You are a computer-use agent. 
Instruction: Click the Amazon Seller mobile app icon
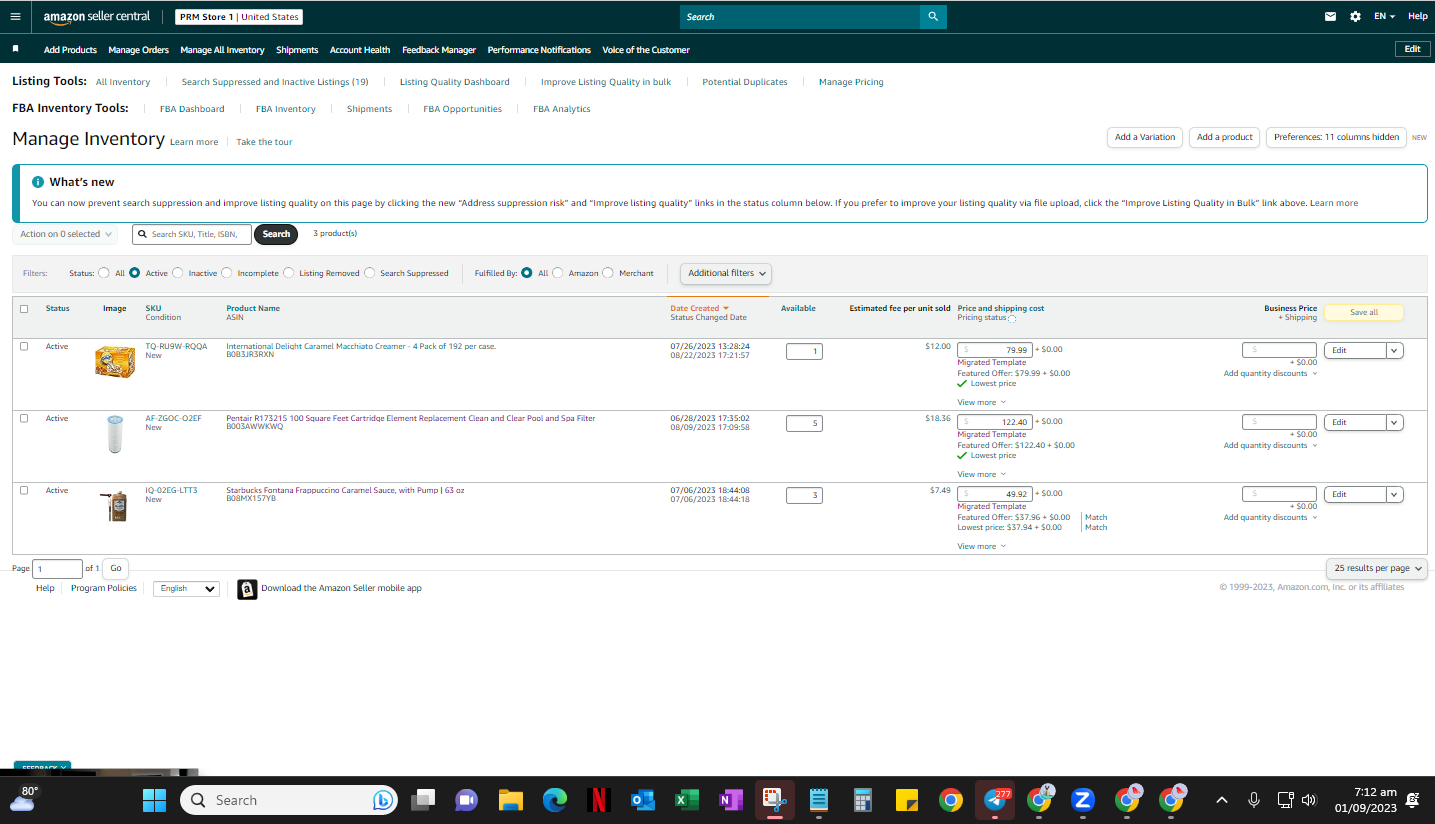tap(247, 589)
